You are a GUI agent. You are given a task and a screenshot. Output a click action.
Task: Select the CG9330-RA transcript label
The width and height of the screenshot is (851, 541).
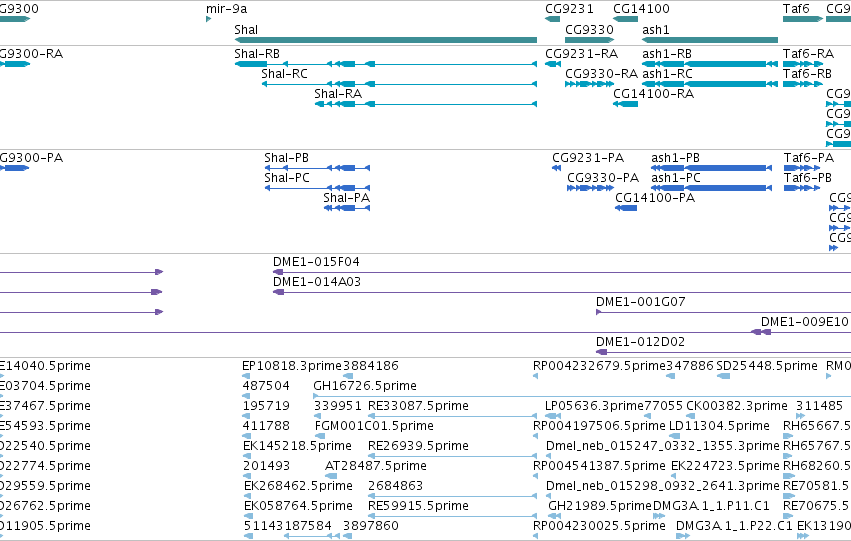click(601, 74)
